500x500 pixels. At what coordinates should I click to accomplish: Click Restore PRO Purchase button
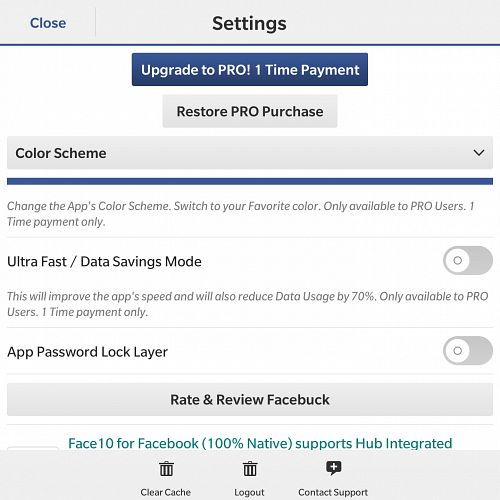point(250,111)
